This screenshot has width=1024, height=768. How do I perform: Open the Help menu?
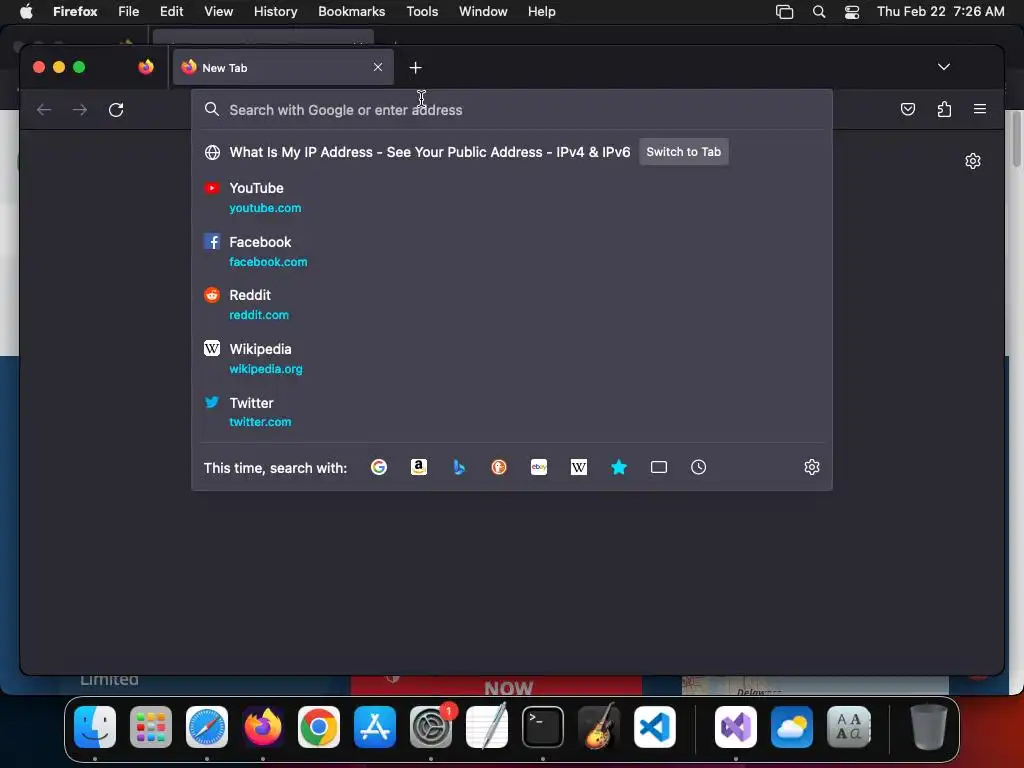[541, 11]
